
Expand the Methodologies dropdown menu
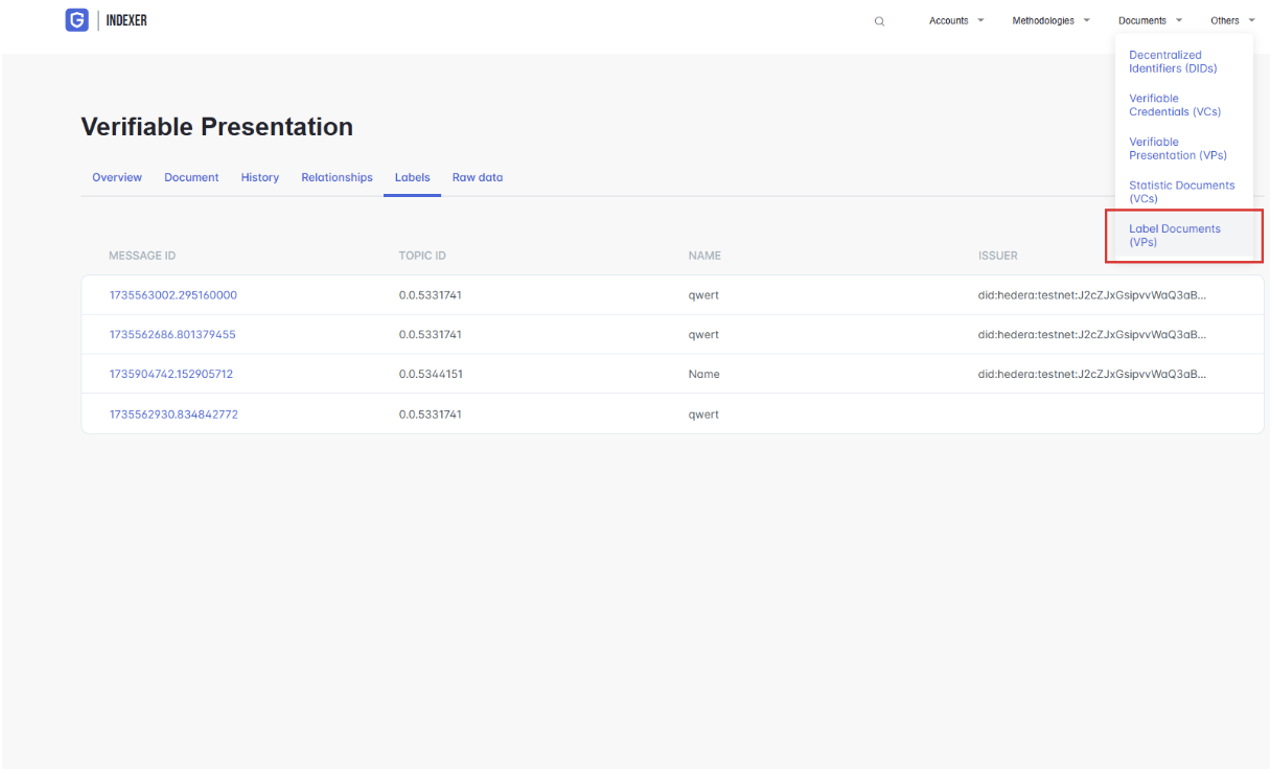tap(1050, 21)
